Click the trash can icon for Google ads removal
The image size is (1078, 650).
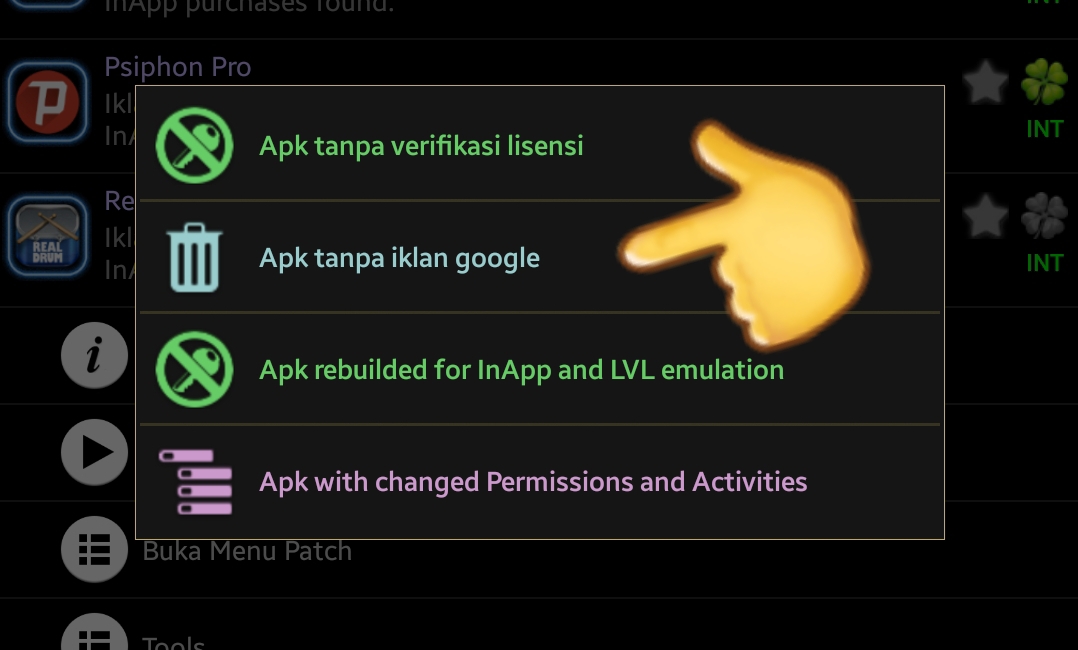(x=195, y=257)
